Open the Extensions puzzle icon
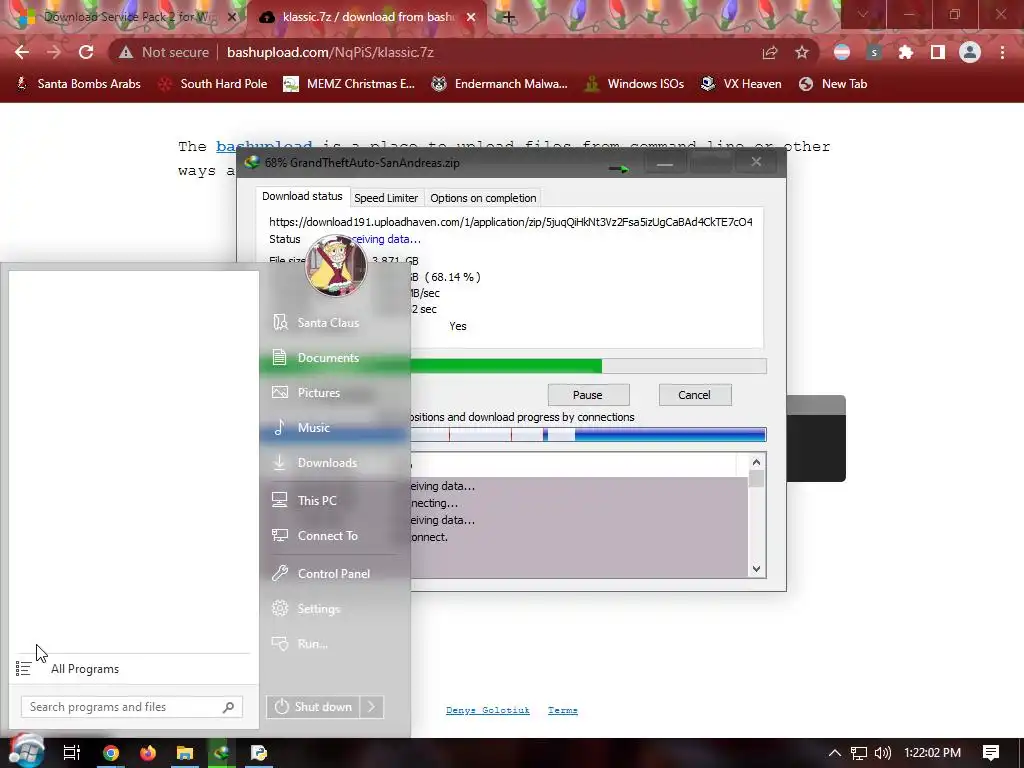This screenshot has width=1024, height=768. [906, 52]
